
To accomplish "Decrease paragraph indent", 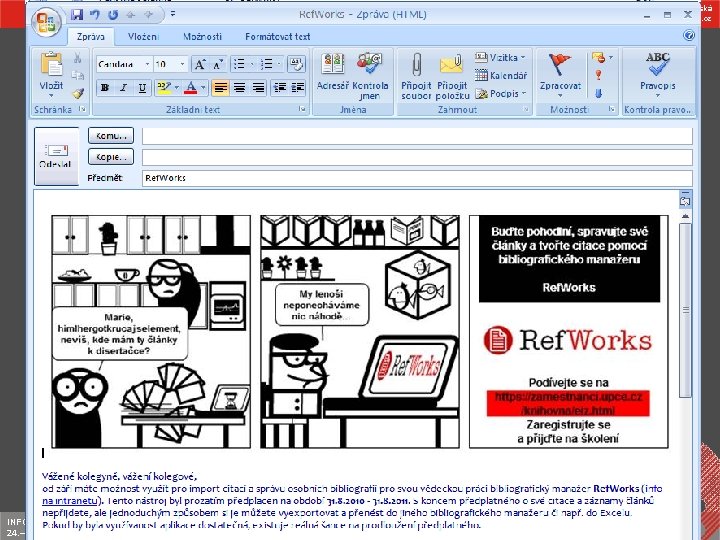I will pos(280,88).
